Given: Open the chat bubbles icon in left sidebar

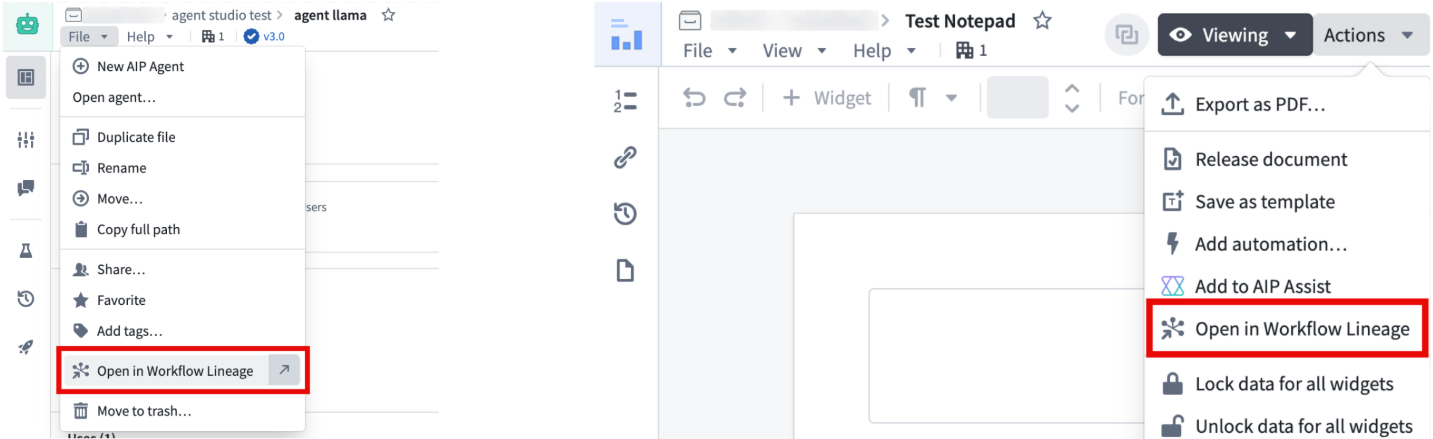Looking at the screenshot, I should tap(26, 188).
